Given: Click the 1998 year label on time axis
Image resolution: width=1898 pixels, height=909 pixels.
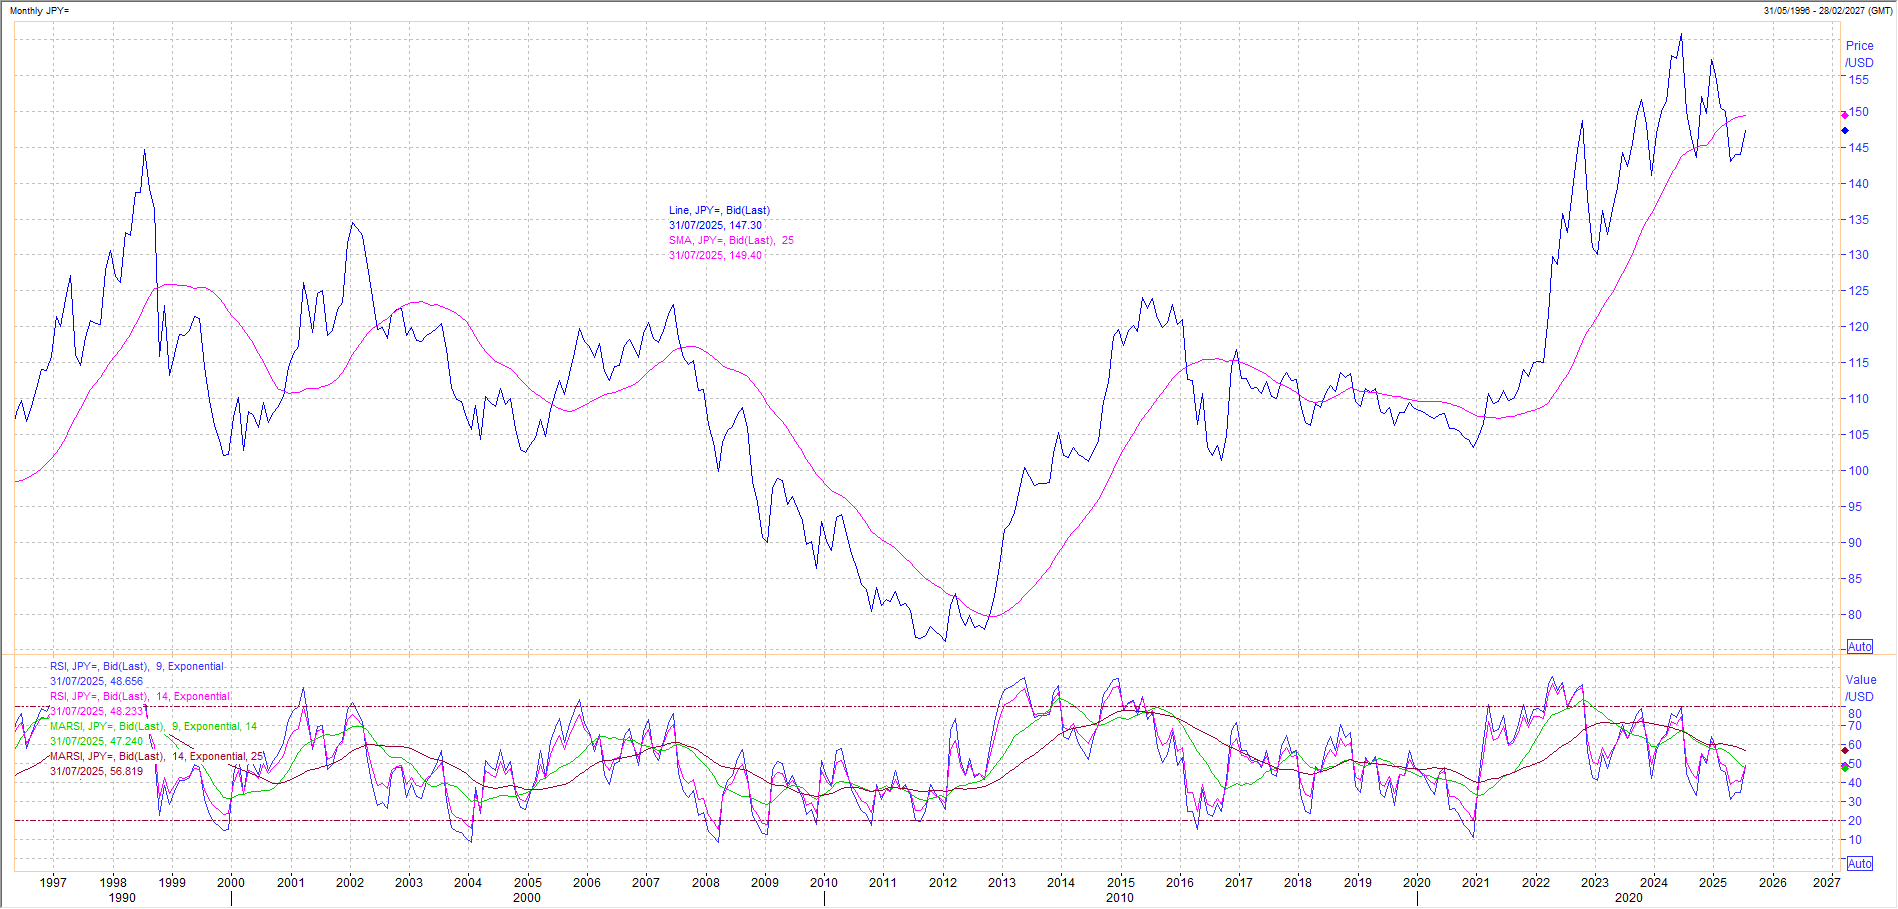Looking at the screenshot, I should click(113, 883).
